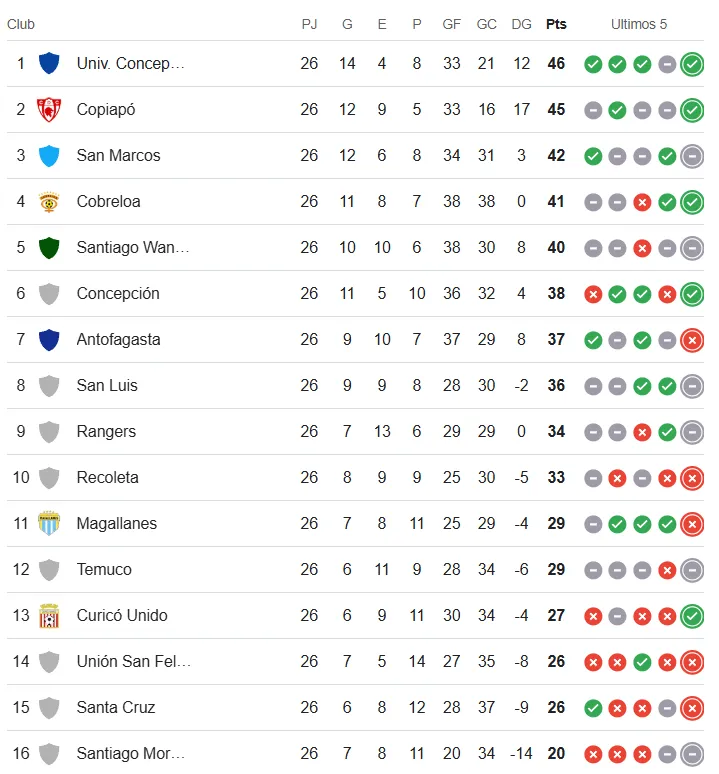Select the Recoleta club name

pyautogui.click(x=108, y=477)
